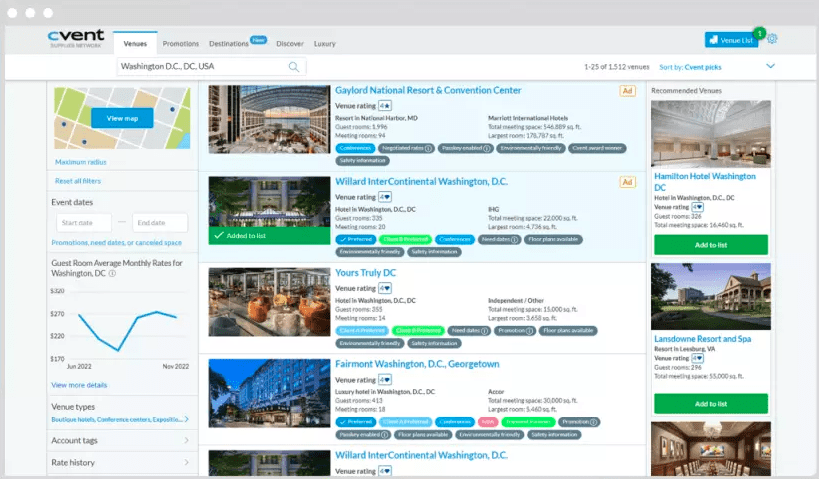Click Willard's blue Preferred tag

tap(356, 240)
